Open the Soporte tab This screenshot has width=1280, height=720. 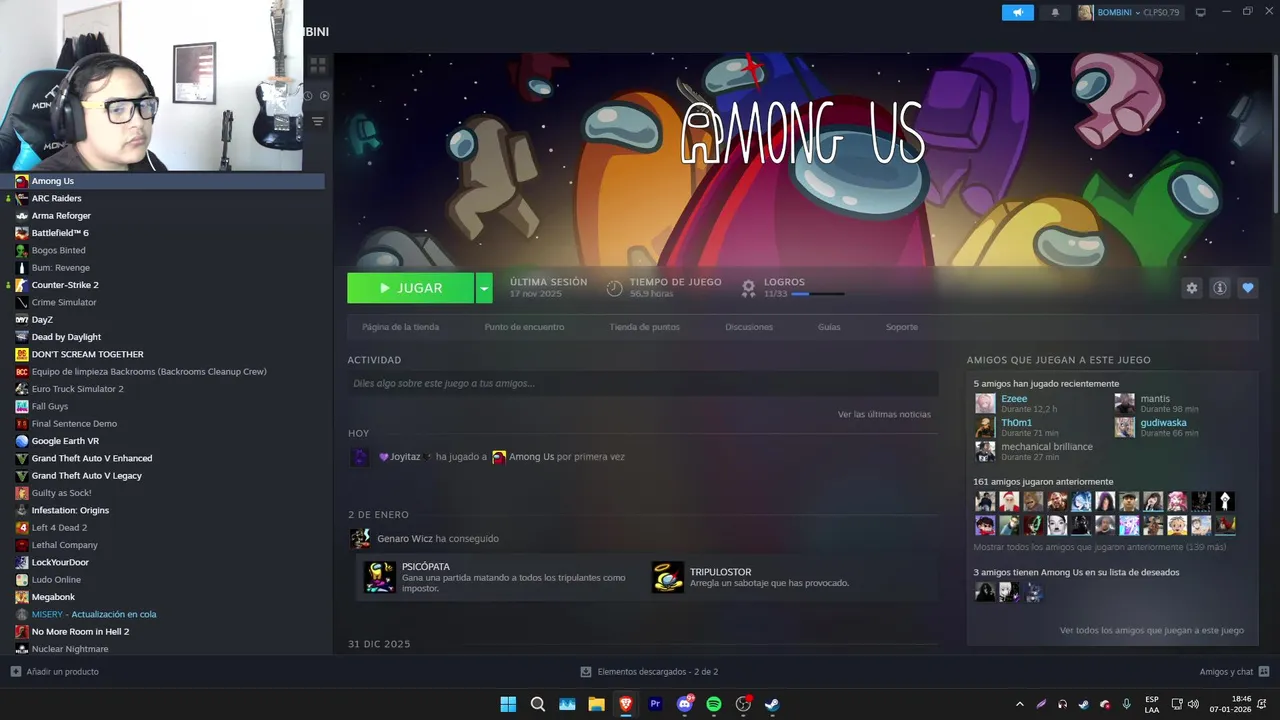click(x=901, y=327)
